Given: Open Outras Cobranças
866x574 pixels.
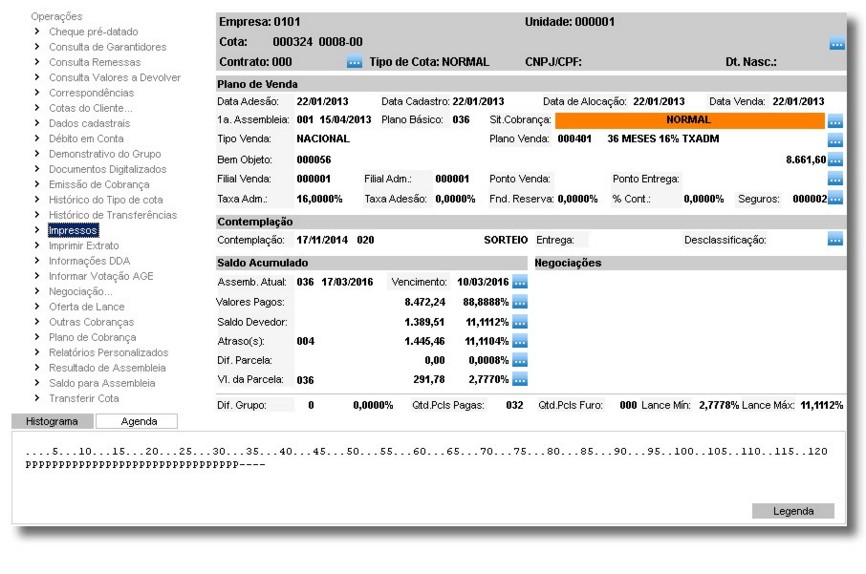Looking at the screenshot, I should 92,322.
